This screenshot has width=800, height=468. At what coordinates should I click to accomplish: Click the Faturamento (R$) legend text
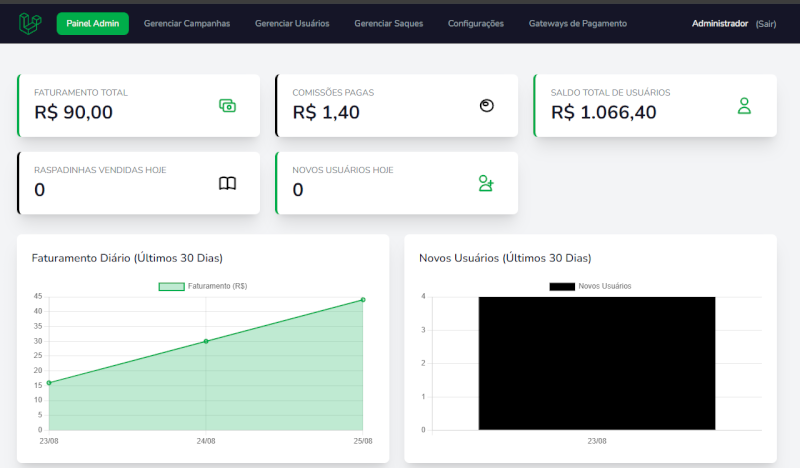[217, 286]
